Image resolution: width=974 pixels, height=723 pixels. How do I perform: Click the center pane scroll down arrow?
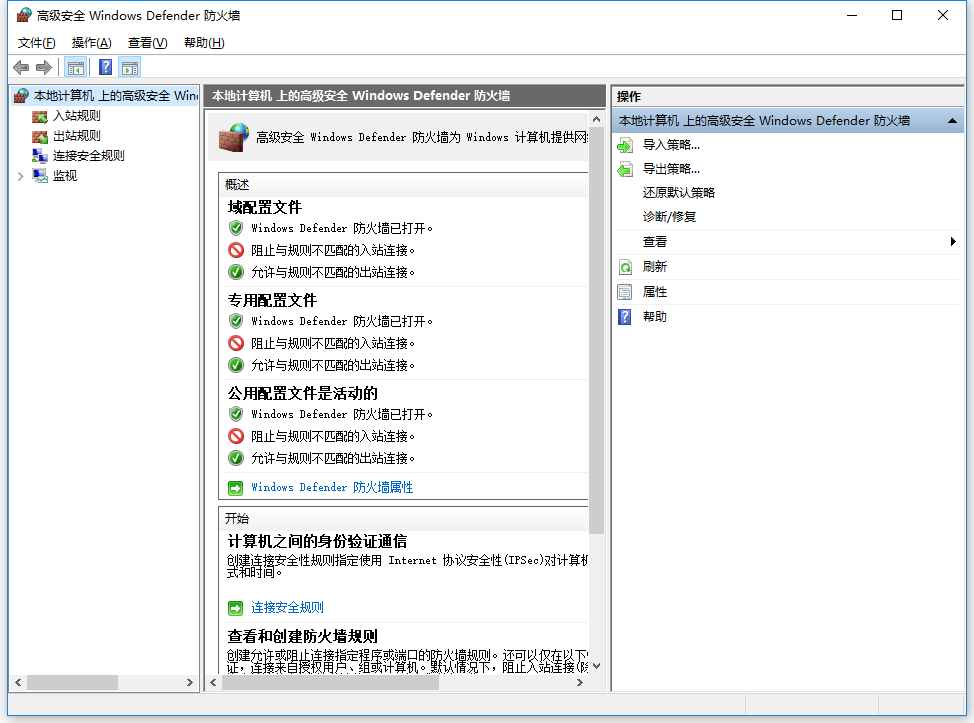(596, 666)
